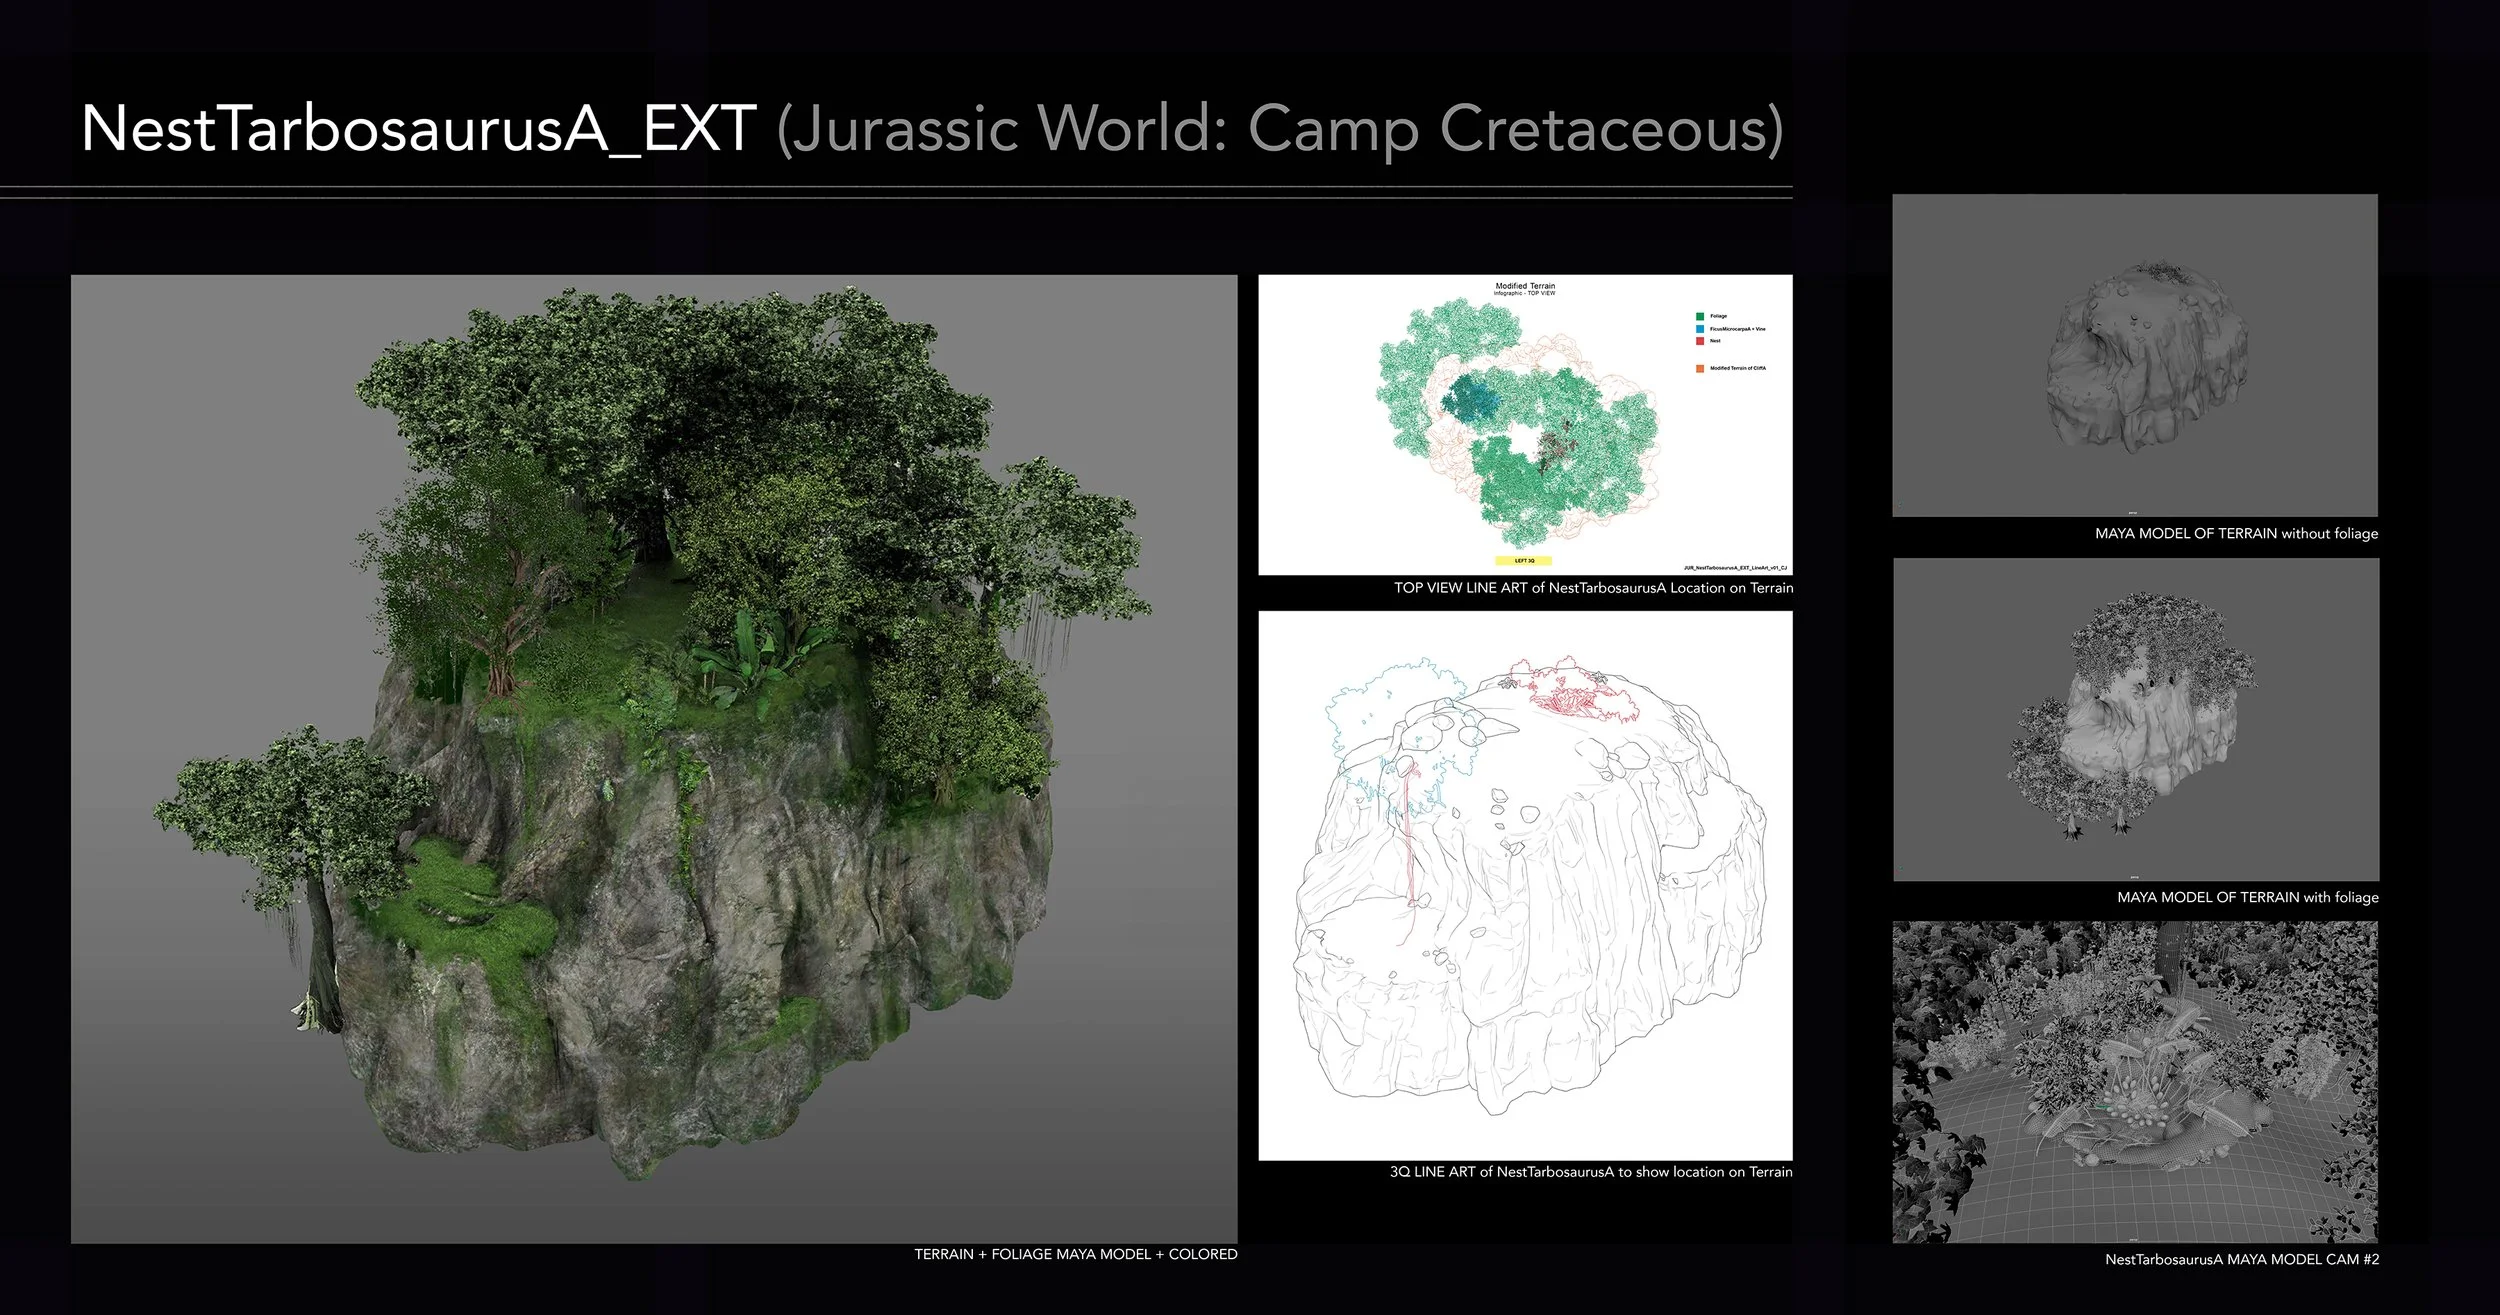Viewport: 2500px width, 1315px height.
Task: Open Maya terrain model with foliage image
Action: pyautogui.click(x=2135, y=719)
